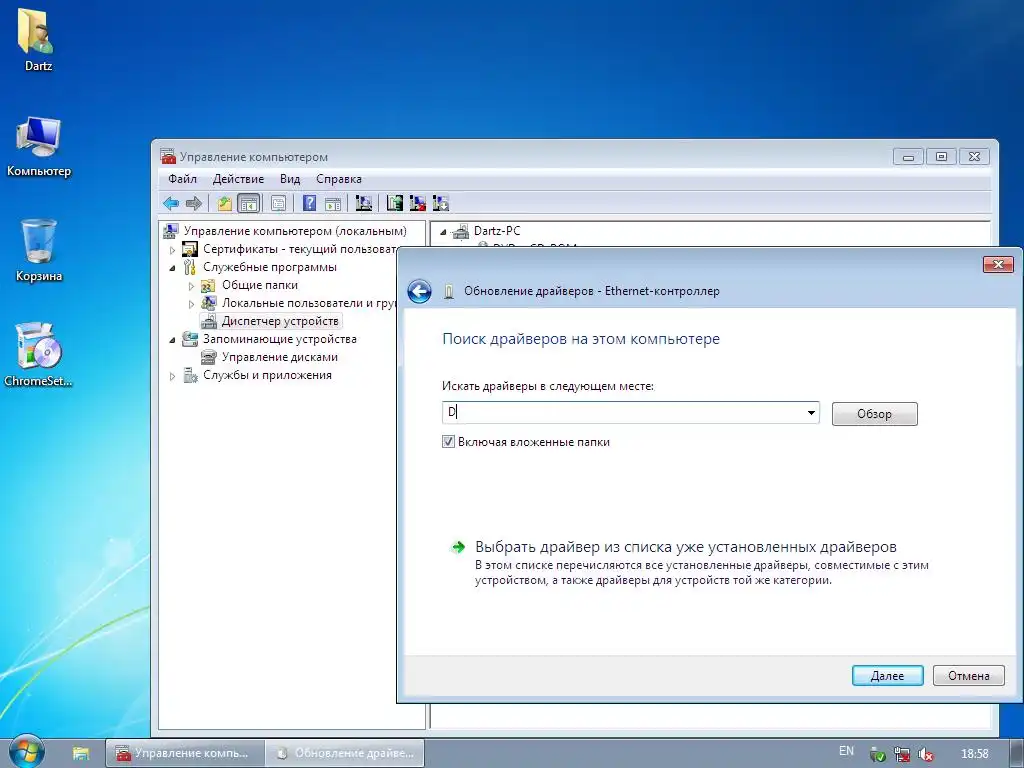This screenshot has height=768, width=1024.
Task: Toggle Show/Hide Action Pane toolbar icon
Action: [x=333, y=204]
